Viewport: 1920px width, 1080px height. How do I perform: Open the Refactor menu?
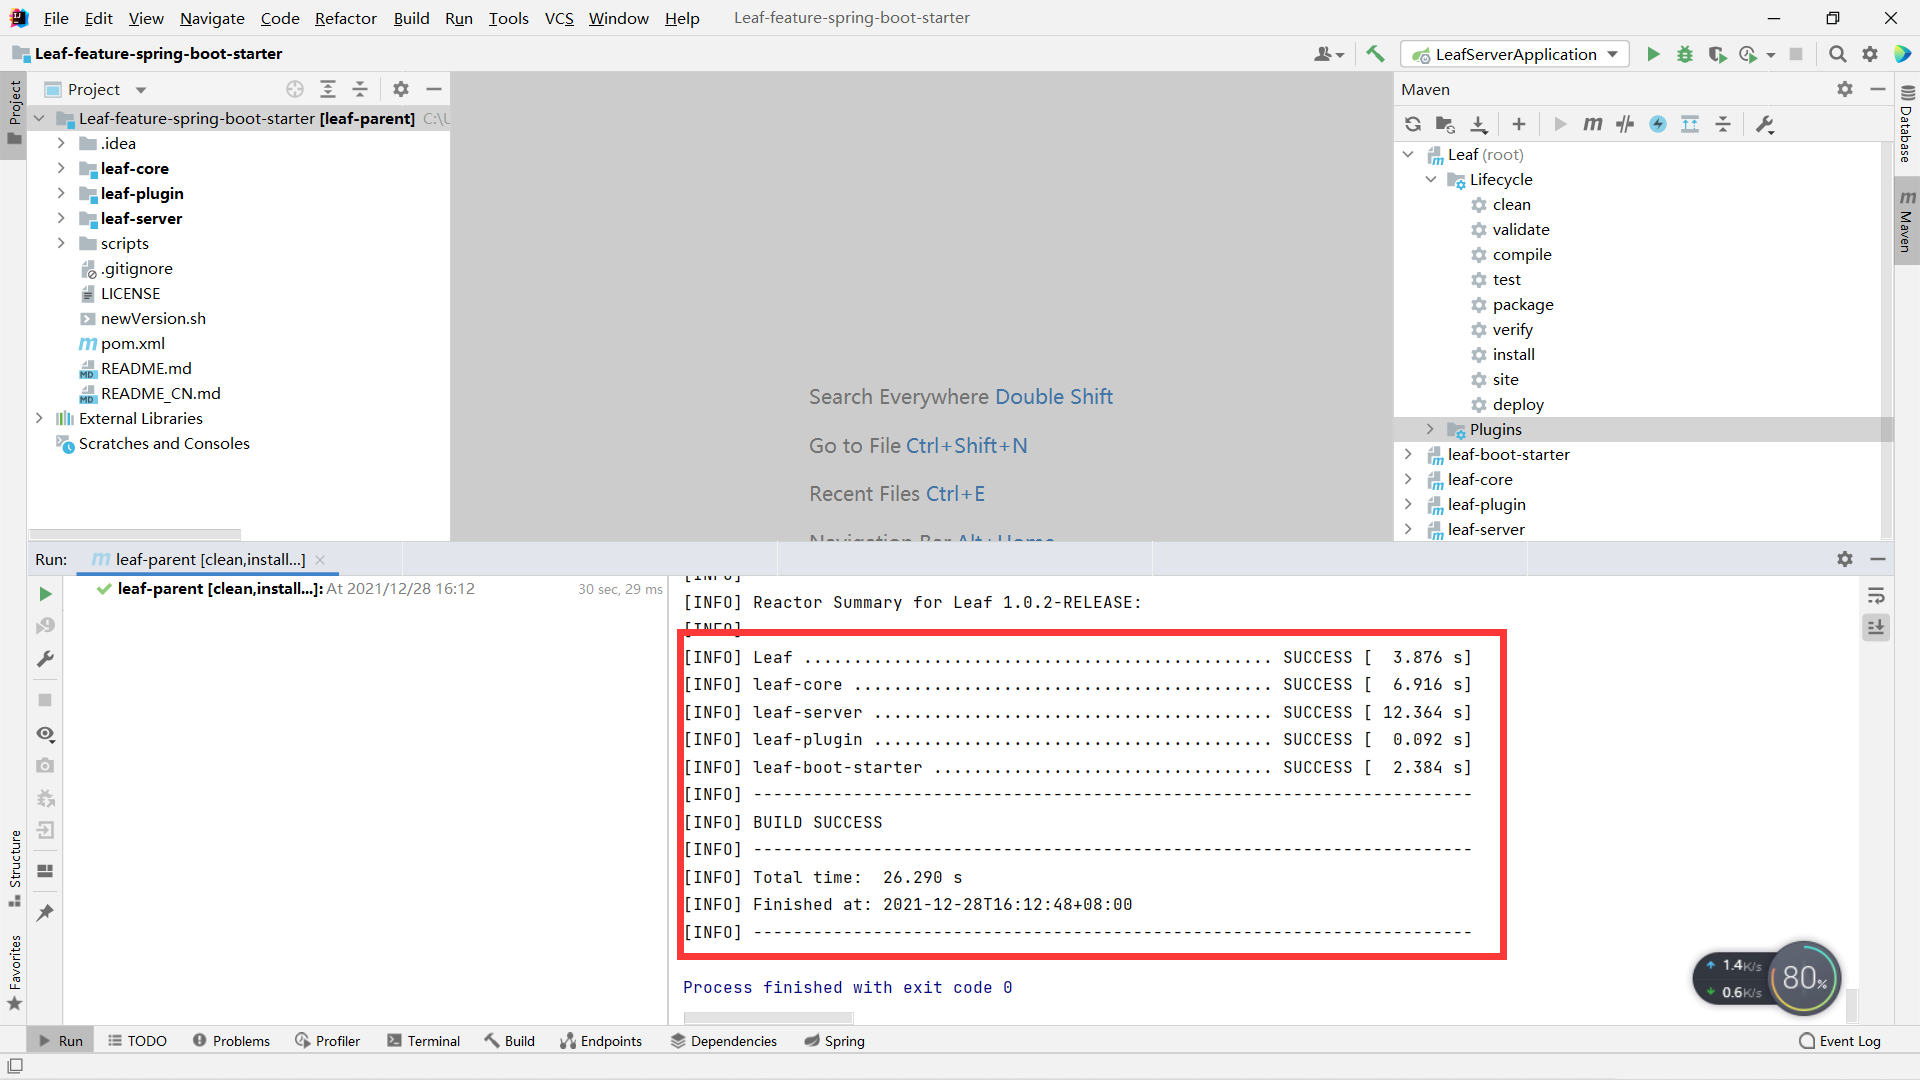pos(345,18)
